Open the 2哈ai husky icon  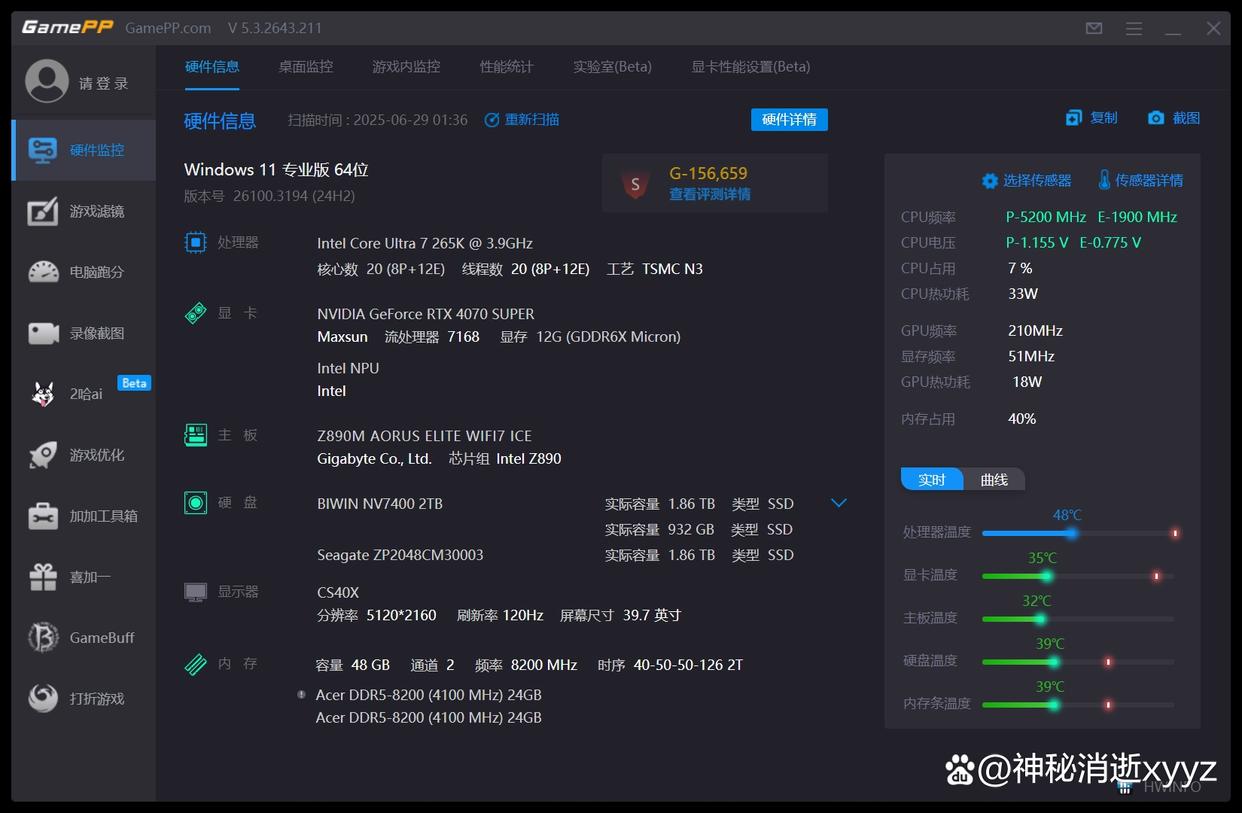(x=43, y=394)
